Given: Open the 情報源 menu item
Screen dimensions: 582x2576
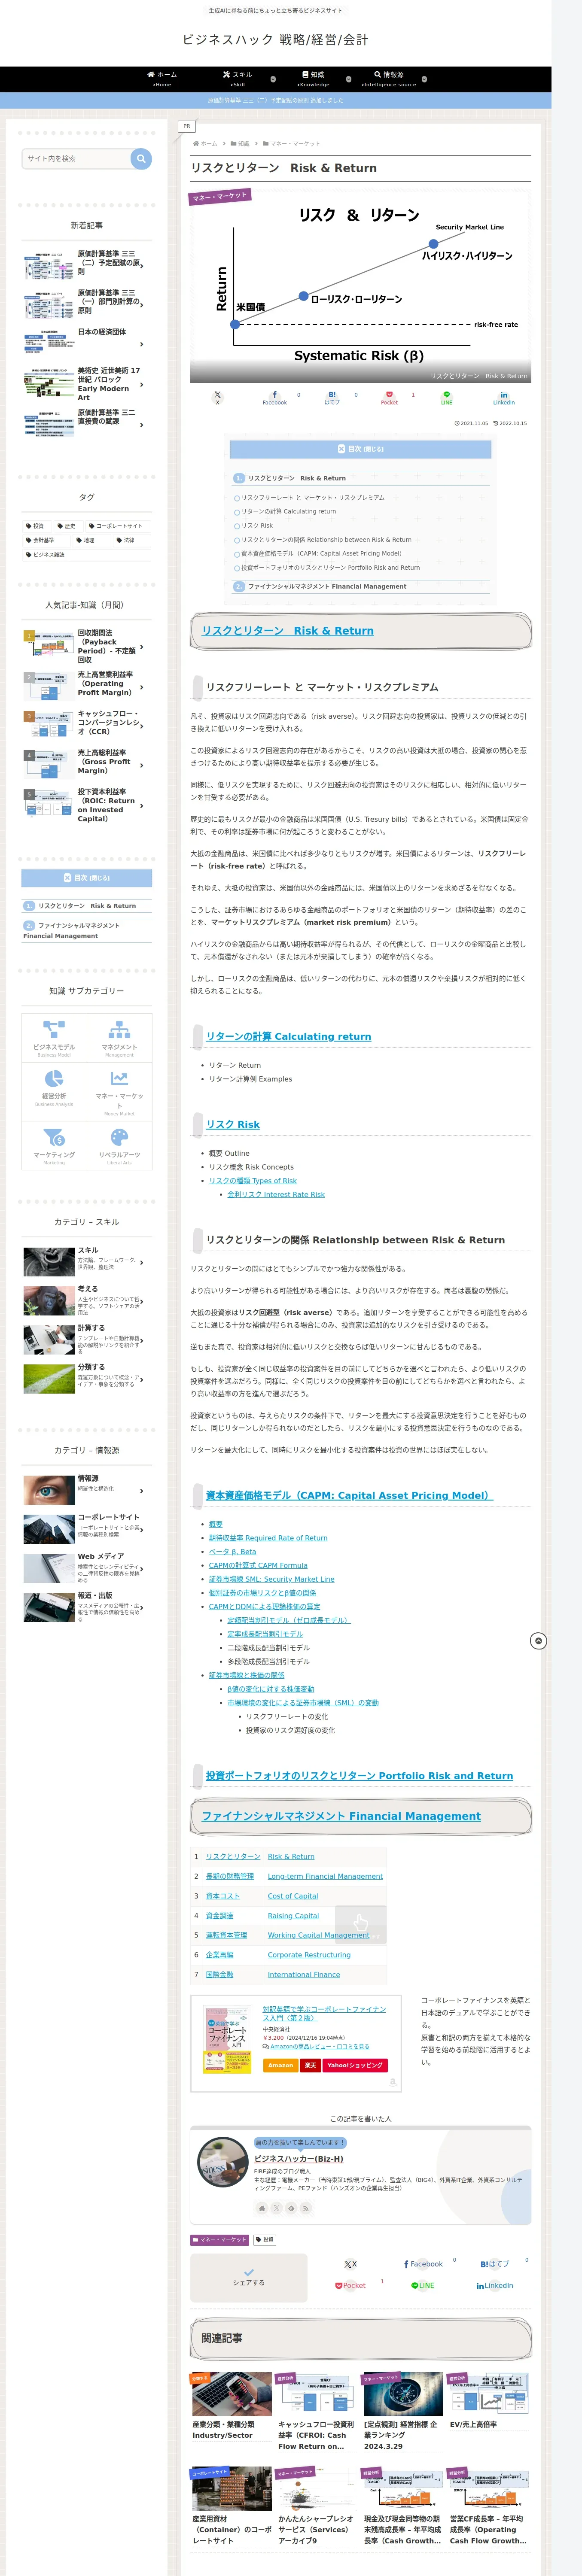Looking at the screenshot, I should [x=389, y=79].
